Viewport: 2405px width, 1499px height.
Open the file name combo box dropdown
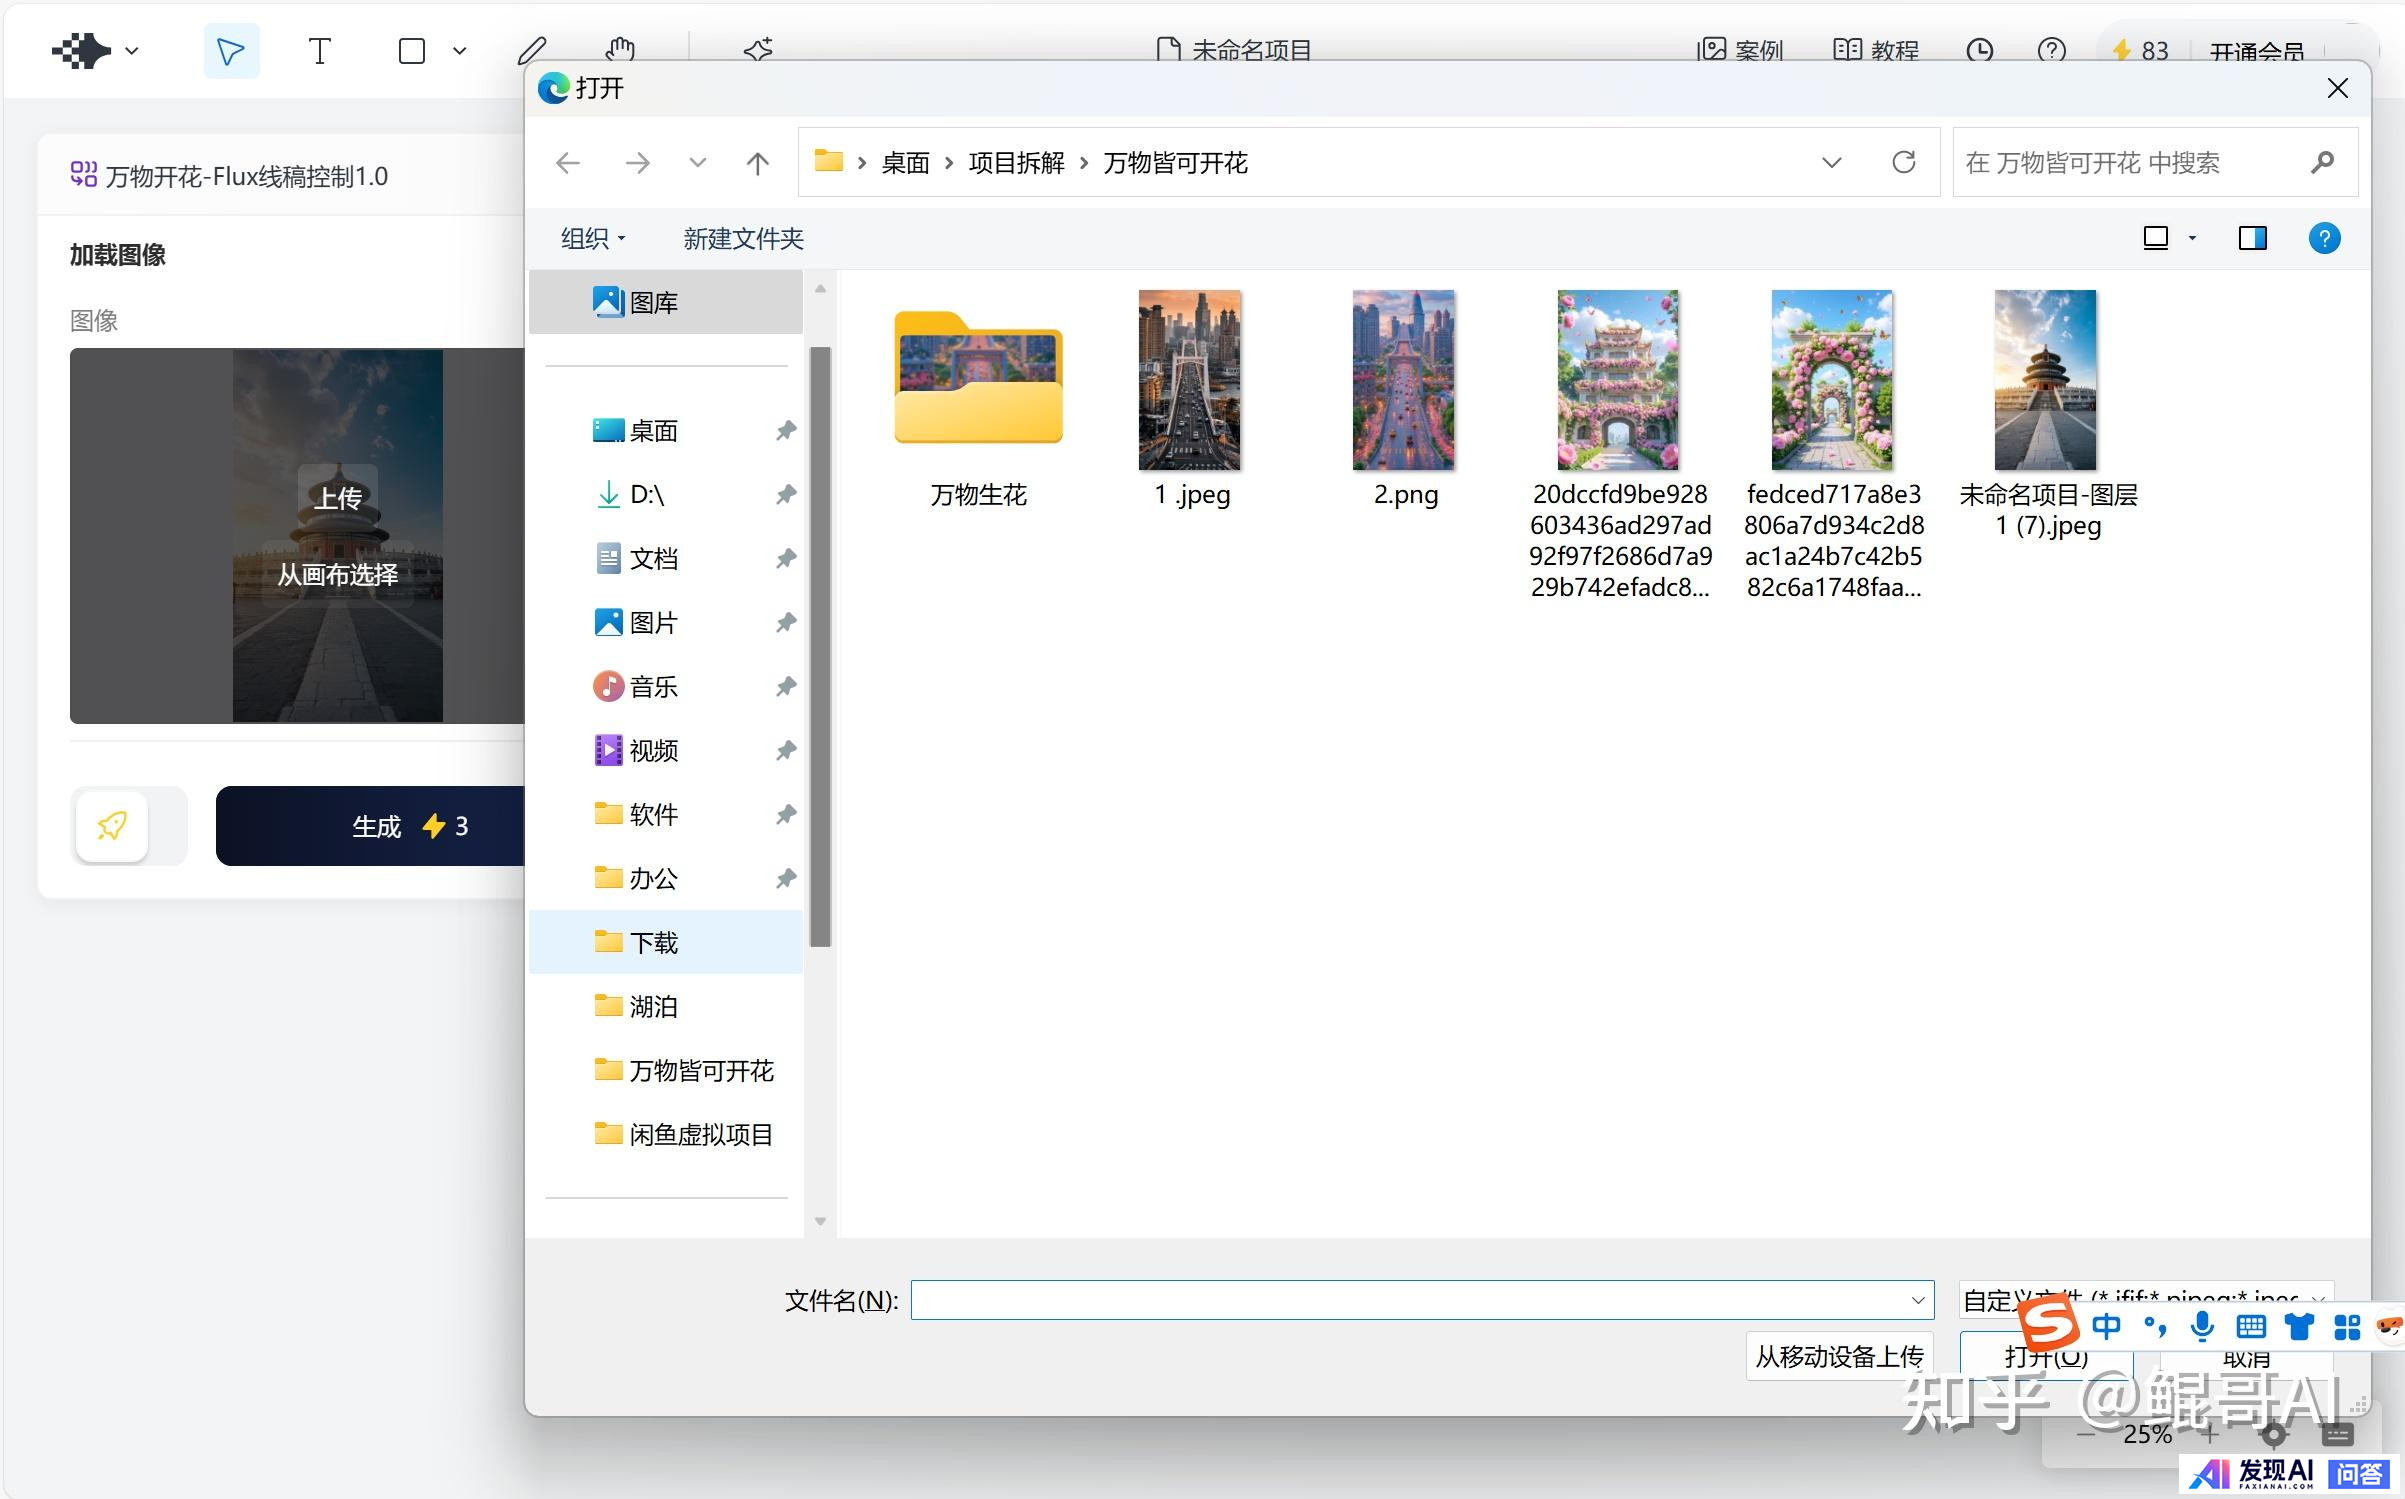[x=1917, y=1300]
